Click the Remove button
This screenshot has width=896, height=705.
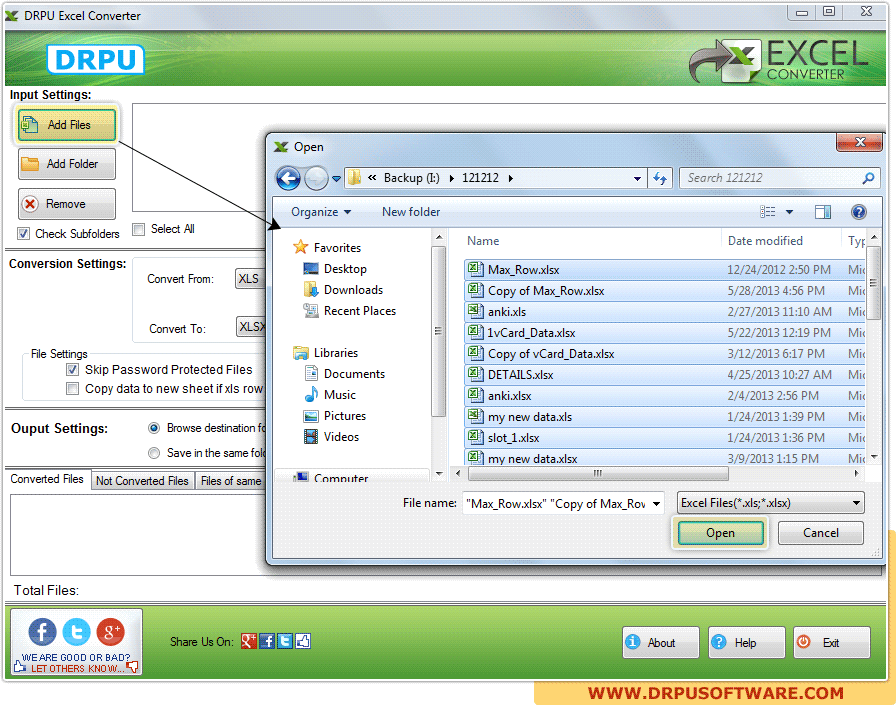(x=67, y=204)
